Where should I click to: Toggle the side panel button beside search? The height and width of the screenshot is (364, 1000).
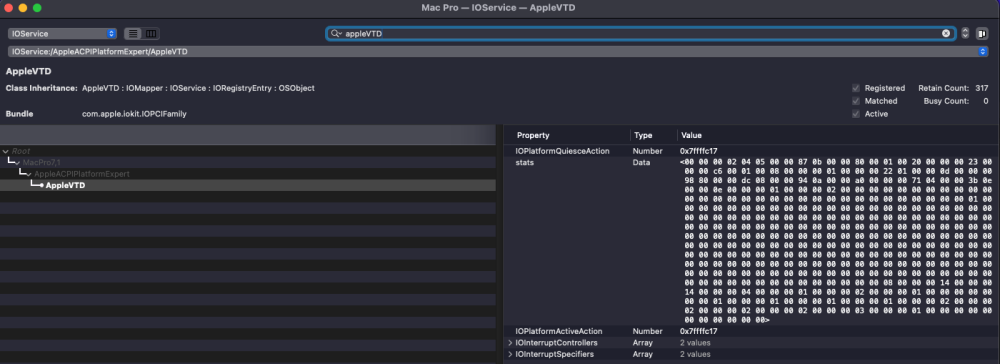click(982, 34)
